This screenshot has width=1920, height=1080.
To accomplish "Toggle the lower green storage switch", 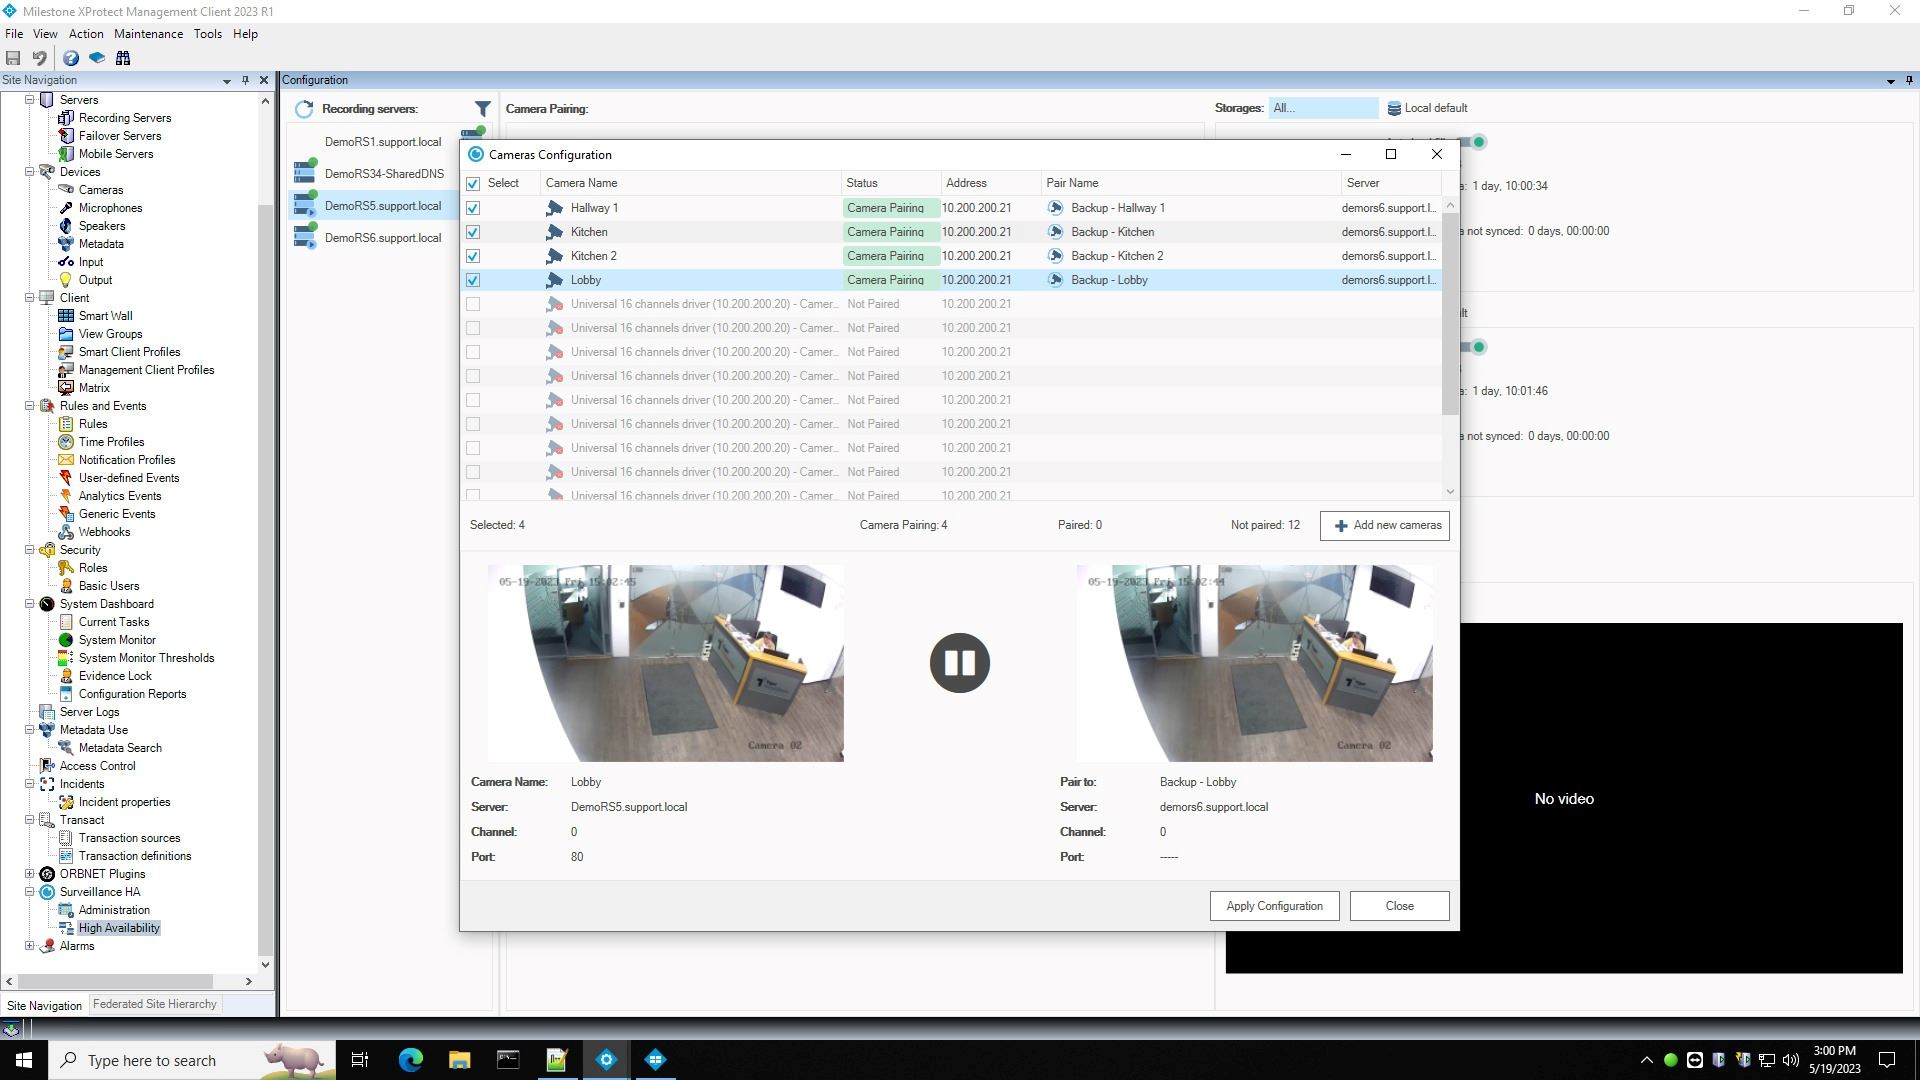I will point(1474,347).
